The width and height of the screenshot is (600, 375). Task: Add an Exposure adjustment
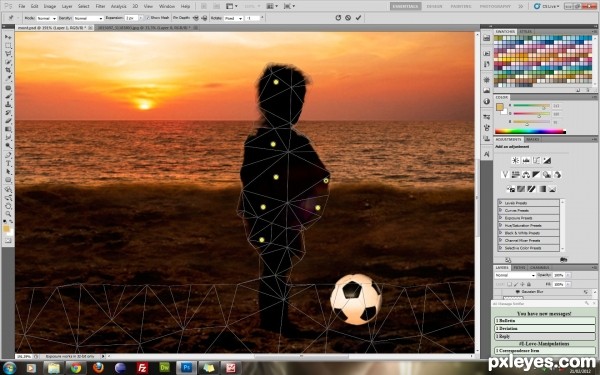coord(547,160)
